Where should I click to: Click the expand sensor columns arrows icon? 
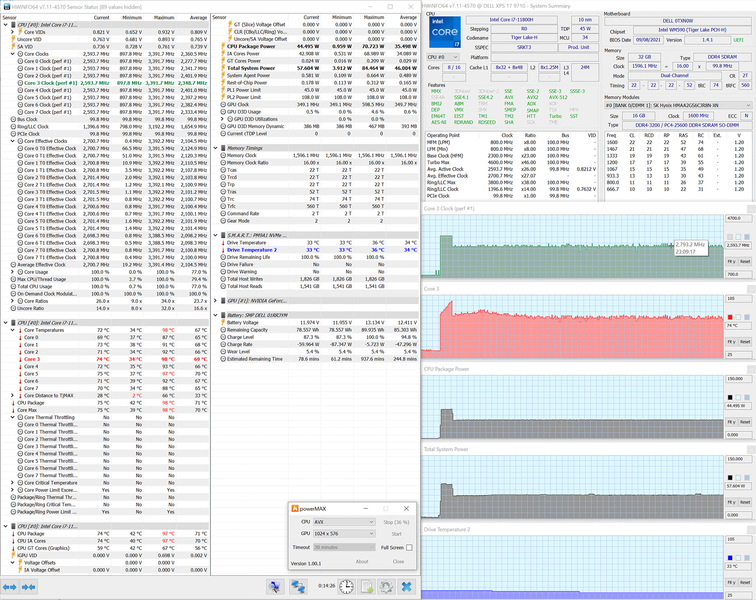10,587
